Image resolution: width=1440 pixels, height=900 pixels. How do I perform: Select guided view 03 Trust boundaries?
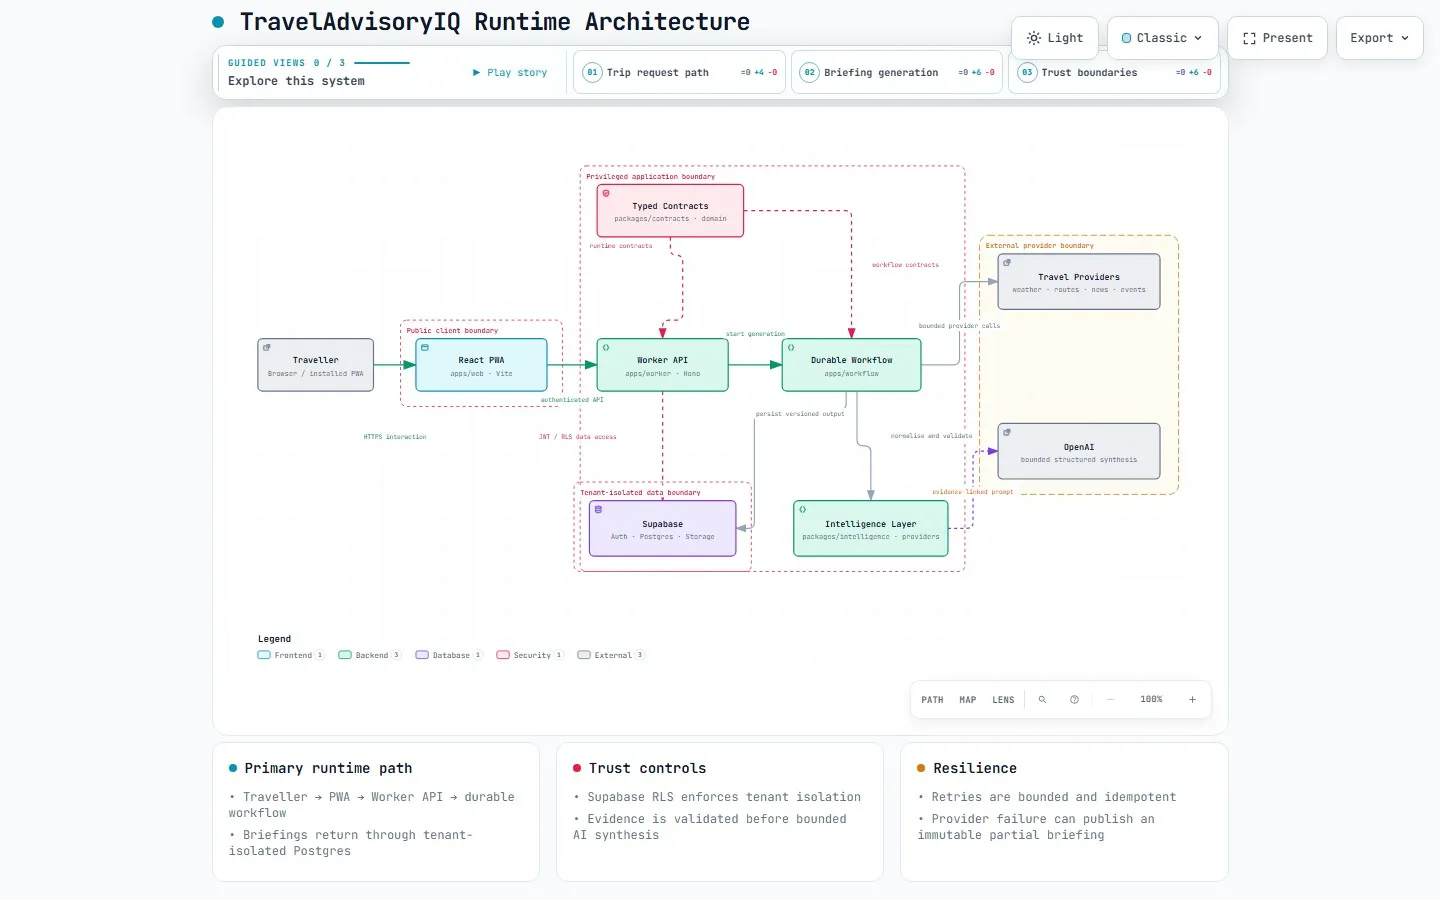click(1114, 73)
